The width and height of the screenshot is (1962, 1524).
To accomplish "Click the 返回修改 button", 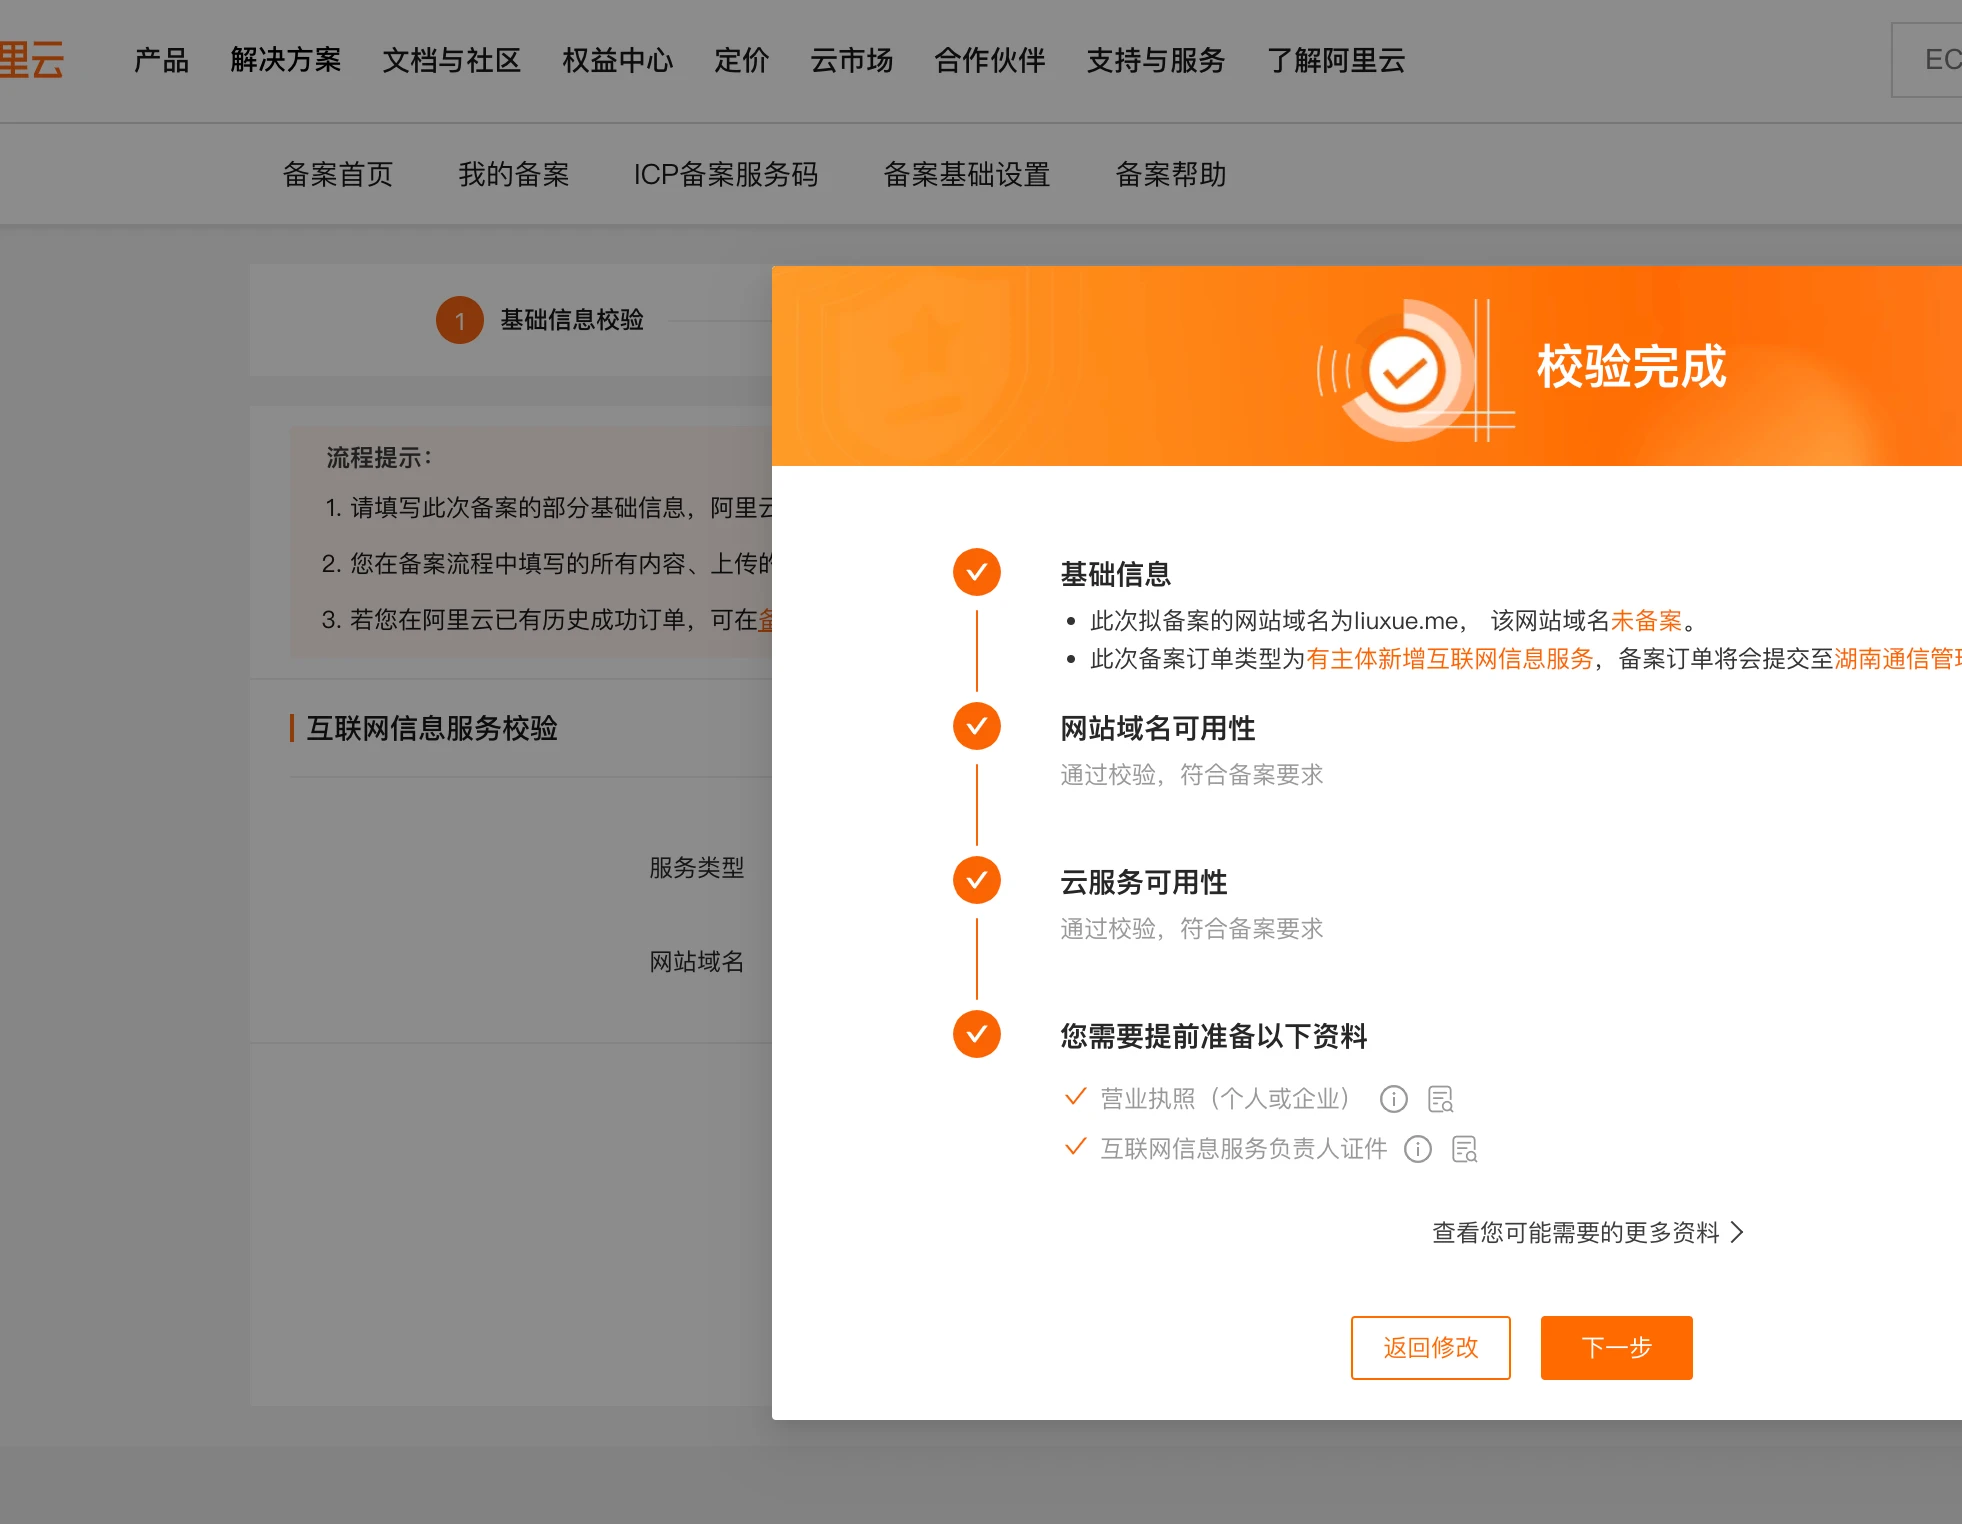I will pyautogui.click(x=1430, y=1347).
